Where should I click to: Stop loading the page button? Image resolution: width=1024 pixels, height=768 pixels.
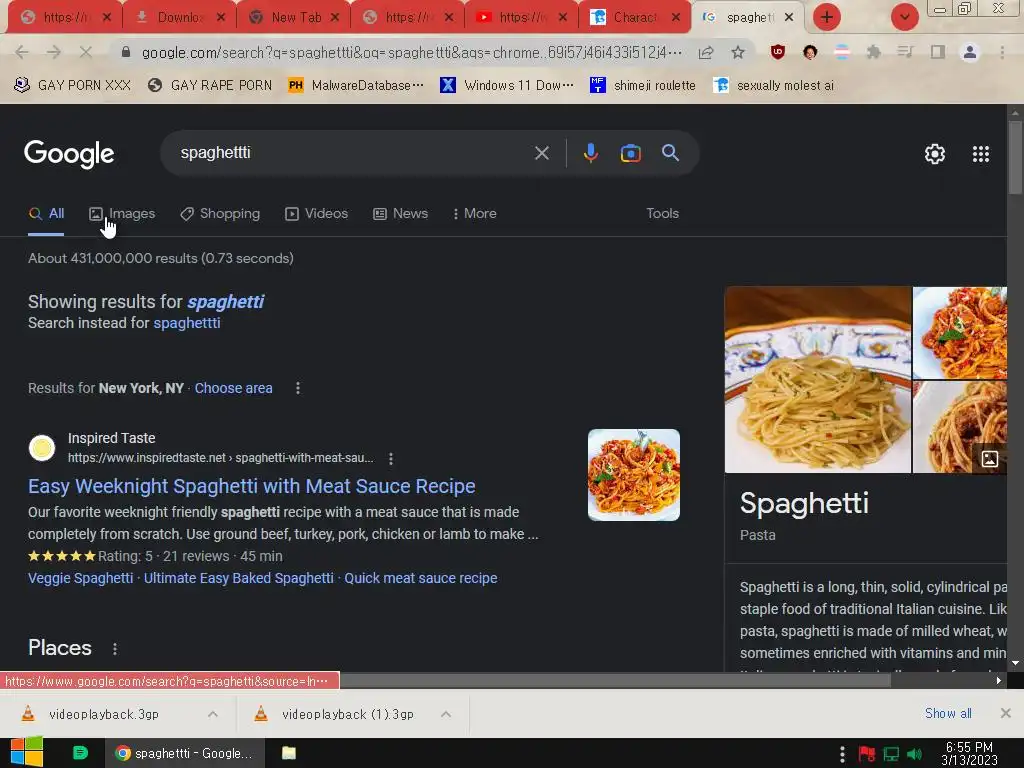click(x=86, y=52)
